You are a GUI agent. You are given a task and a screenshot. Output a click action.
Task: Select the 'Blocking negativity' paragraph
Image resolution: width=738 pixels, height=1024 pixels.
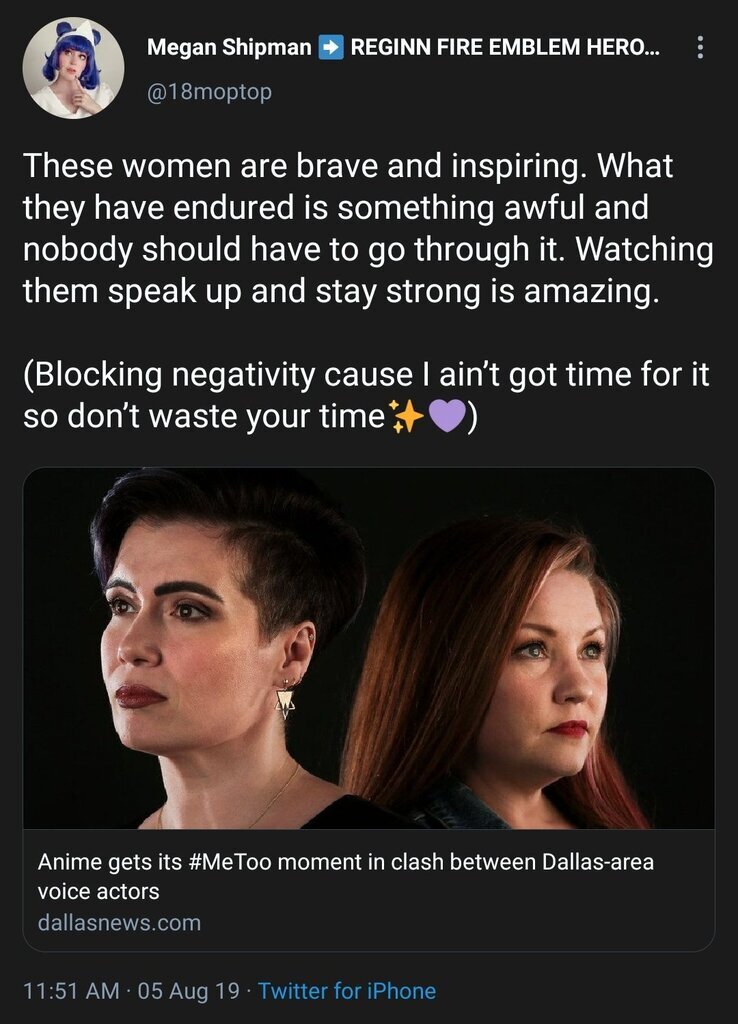(366, 395)
